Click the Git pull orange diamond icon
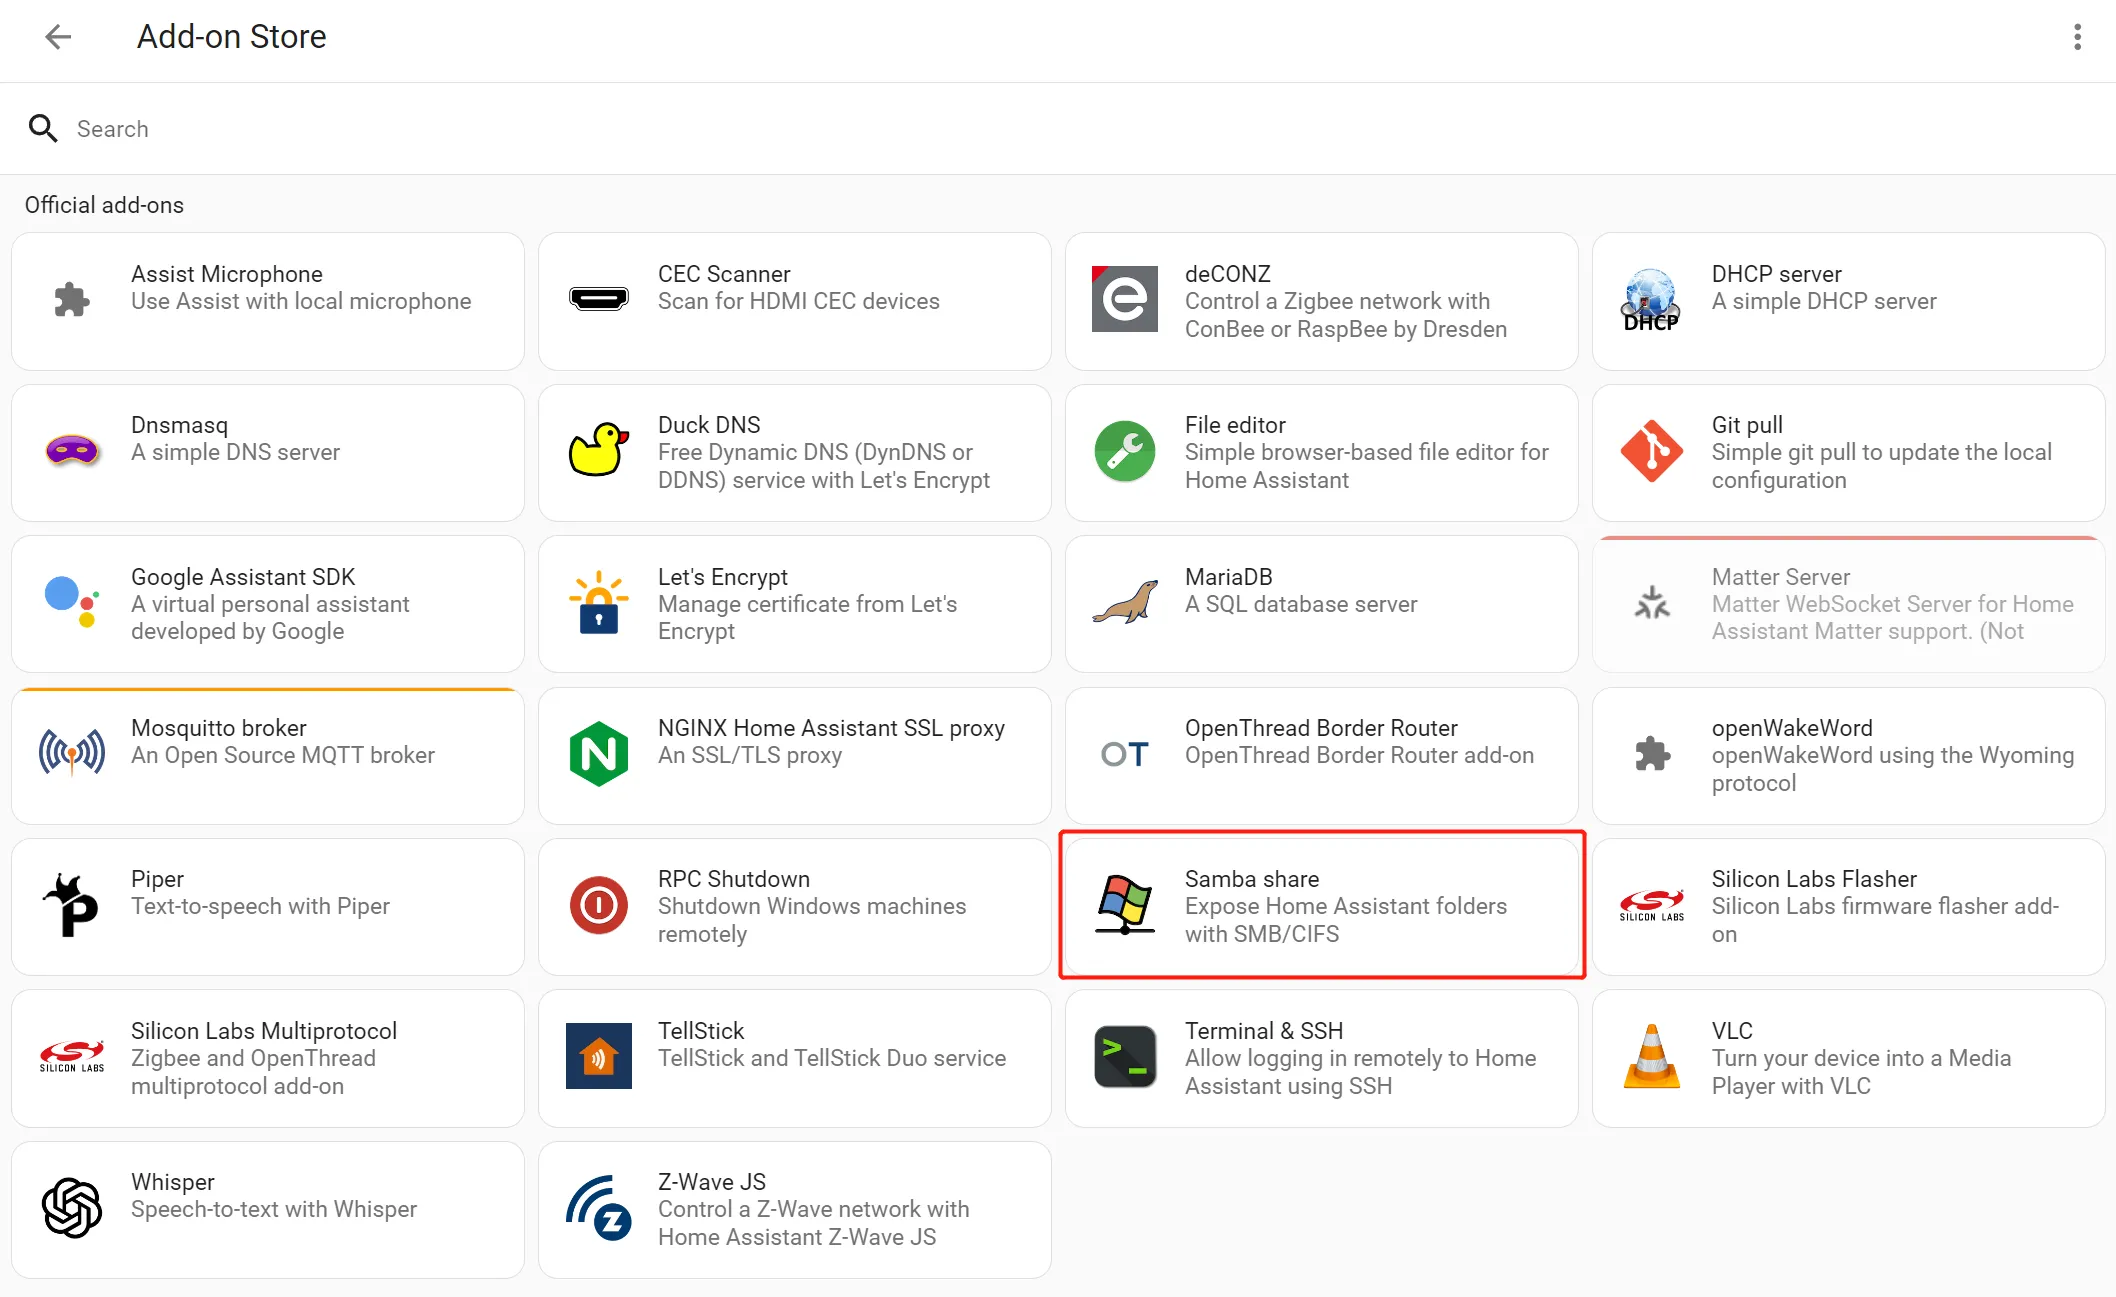Image resolution: width=2116 pixels, height=1297 pixels. pyautogui.click(x=1651, y=451)
